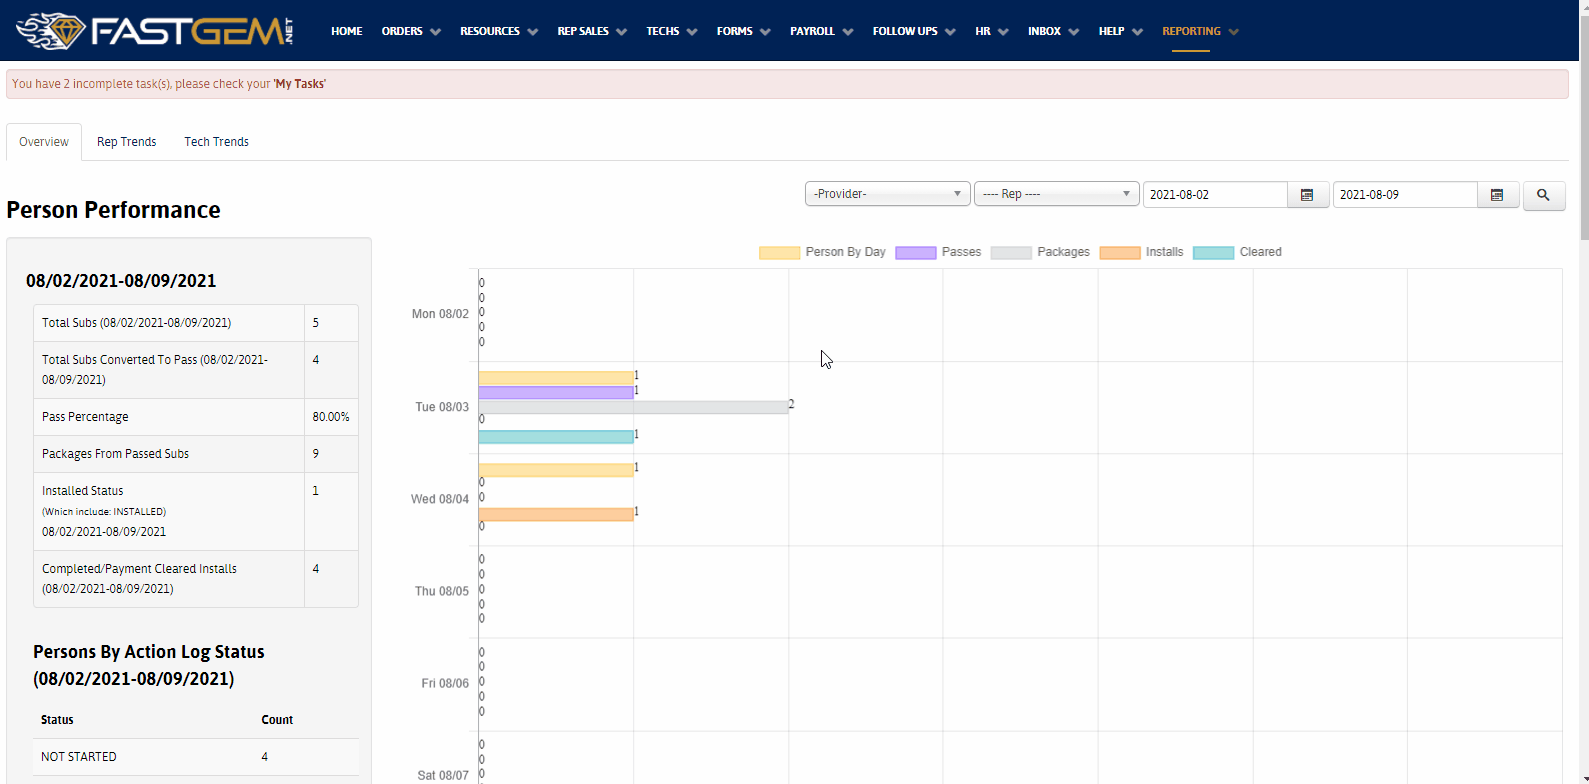
Task: Expand the Orders menu
Action: (411, 31)
